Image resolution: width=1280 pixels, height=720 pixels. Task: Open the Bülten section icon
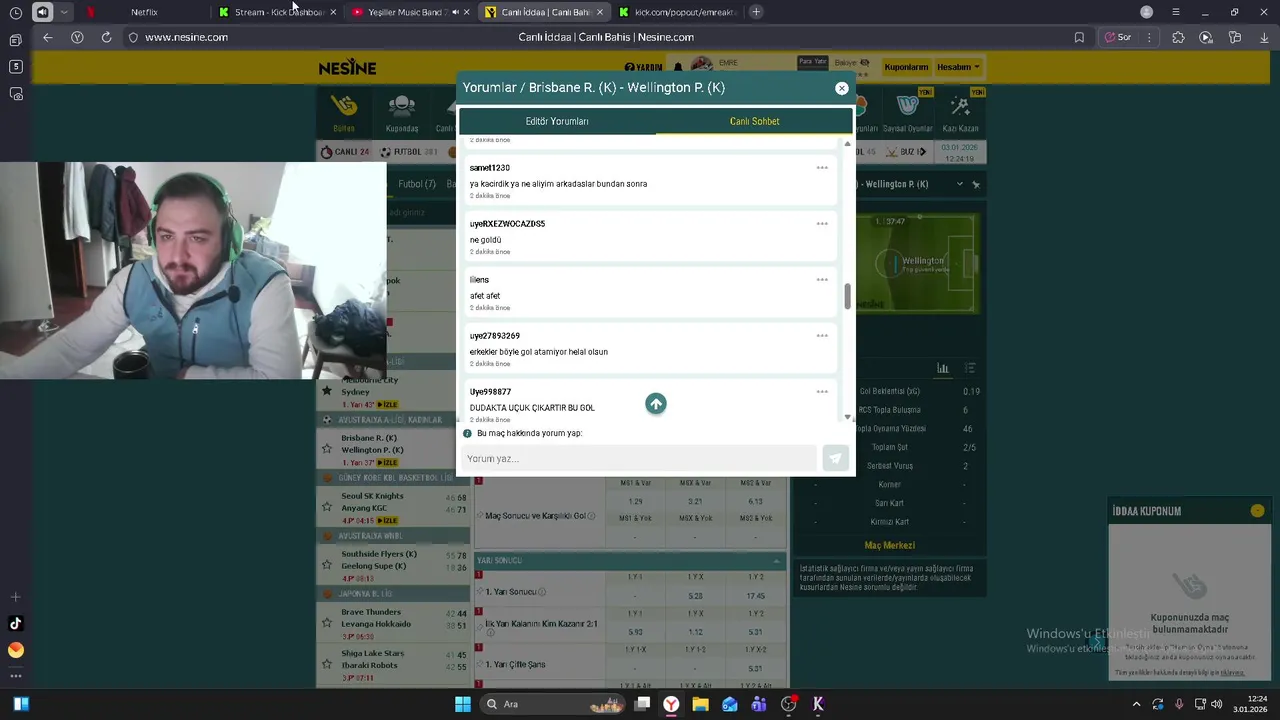pos(344,112)
